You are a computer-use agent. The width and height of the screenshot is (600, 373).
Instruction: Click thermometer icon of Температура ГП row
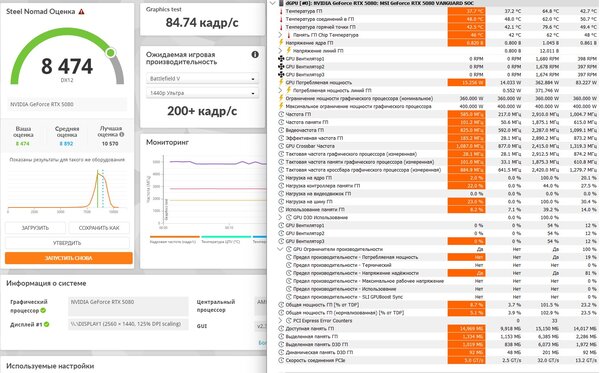coord(281,11)
